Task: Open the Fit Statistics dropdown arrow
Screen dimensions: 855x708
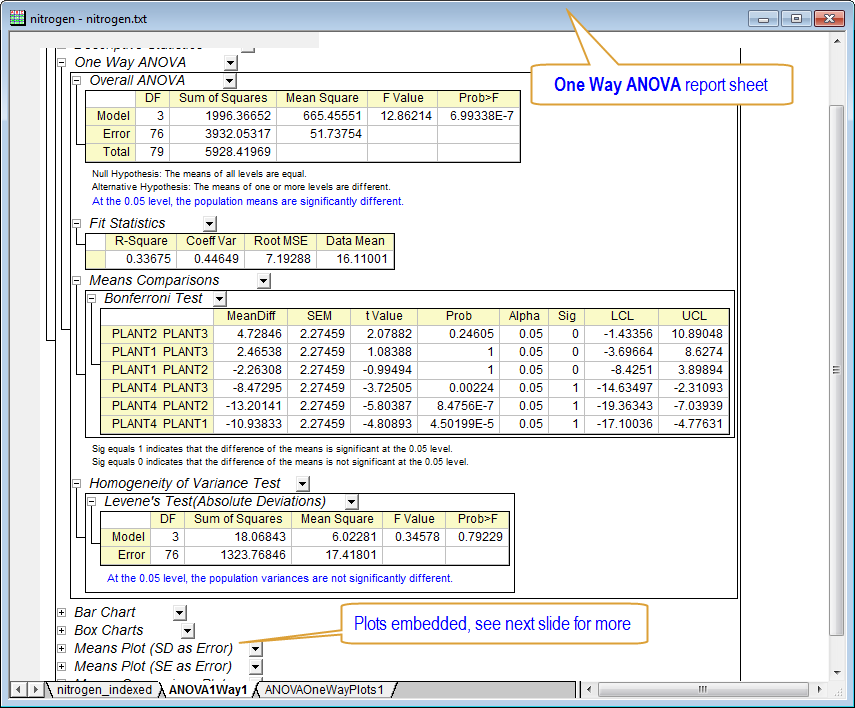Action: 208,222
